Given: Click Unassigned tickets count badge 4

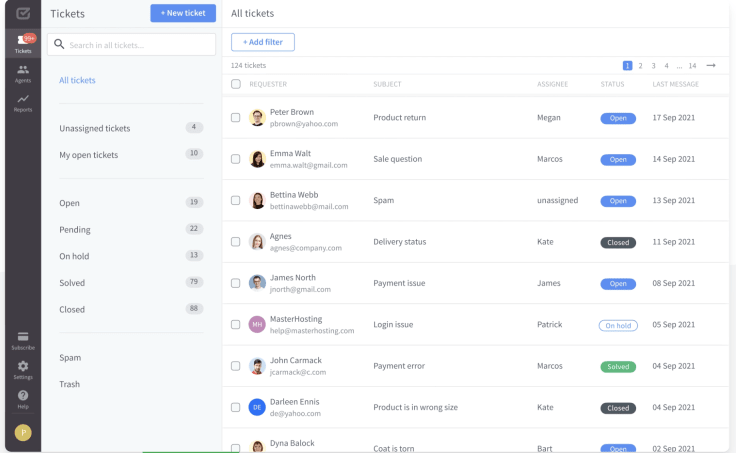Looking at the screenshot, I should (x=194, y=127).
